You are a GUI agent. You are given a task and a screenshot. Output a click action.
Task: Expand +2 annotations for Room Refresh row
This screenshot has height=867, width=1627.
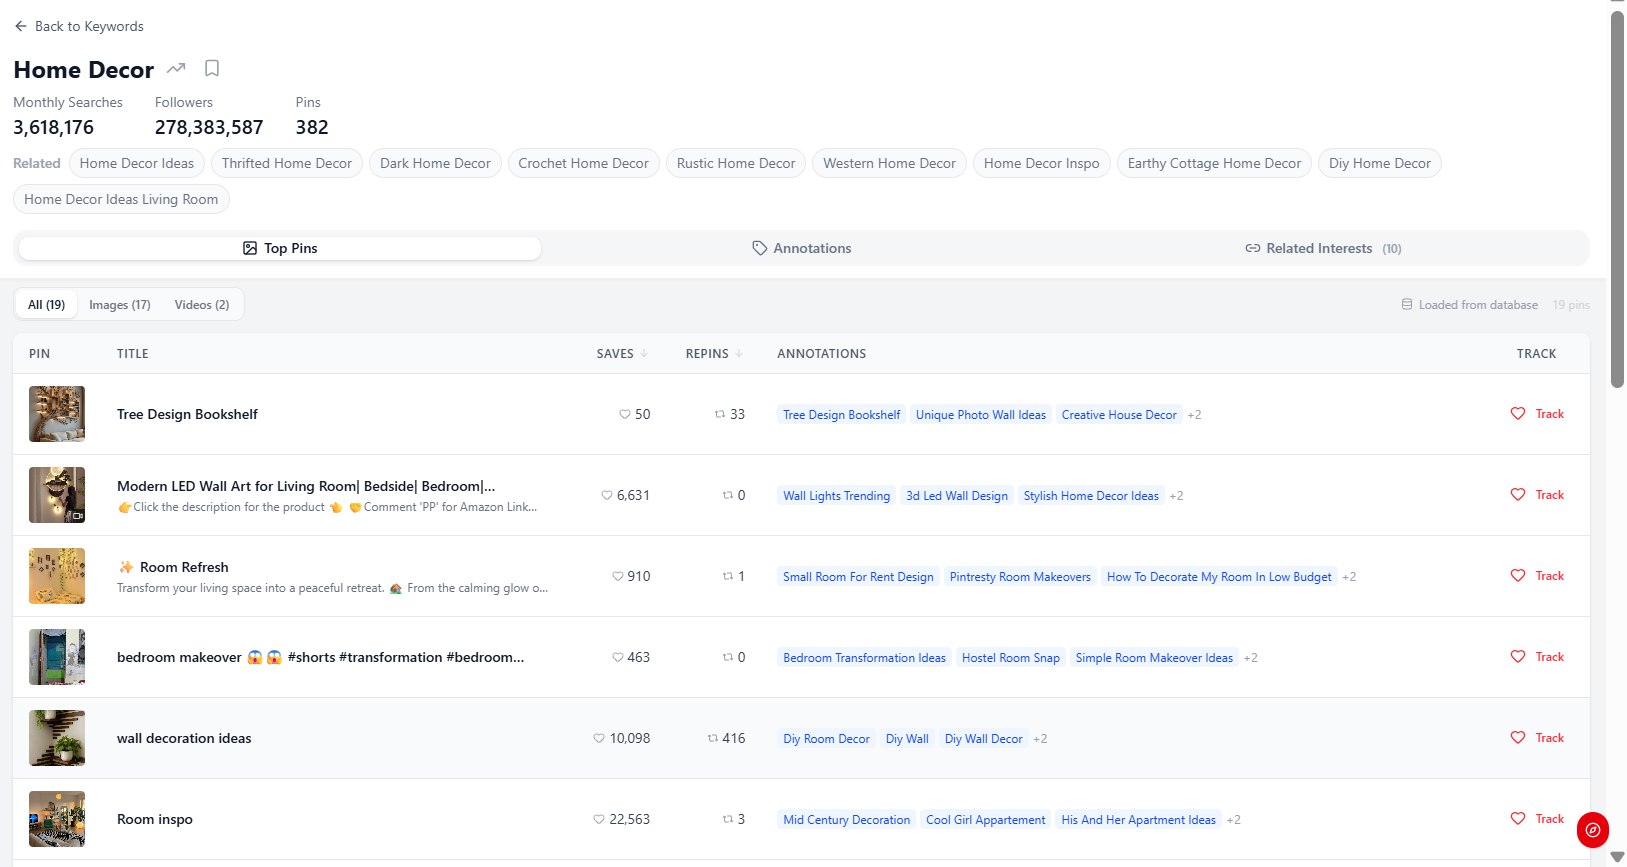coord(1350,577)
